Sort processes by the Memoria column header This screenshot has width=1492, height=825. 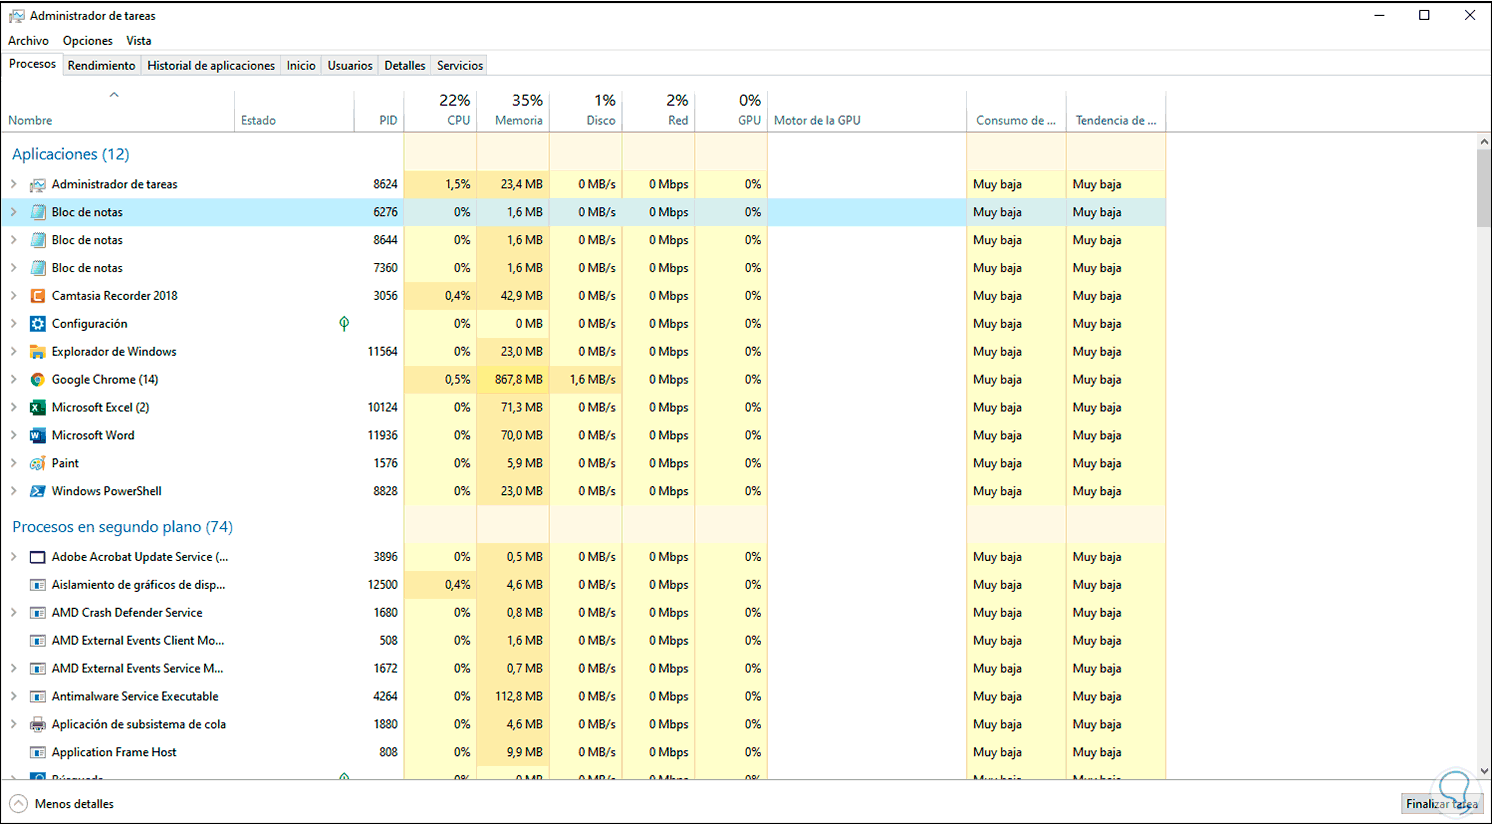pyautogui.click(x=518, y=110)
